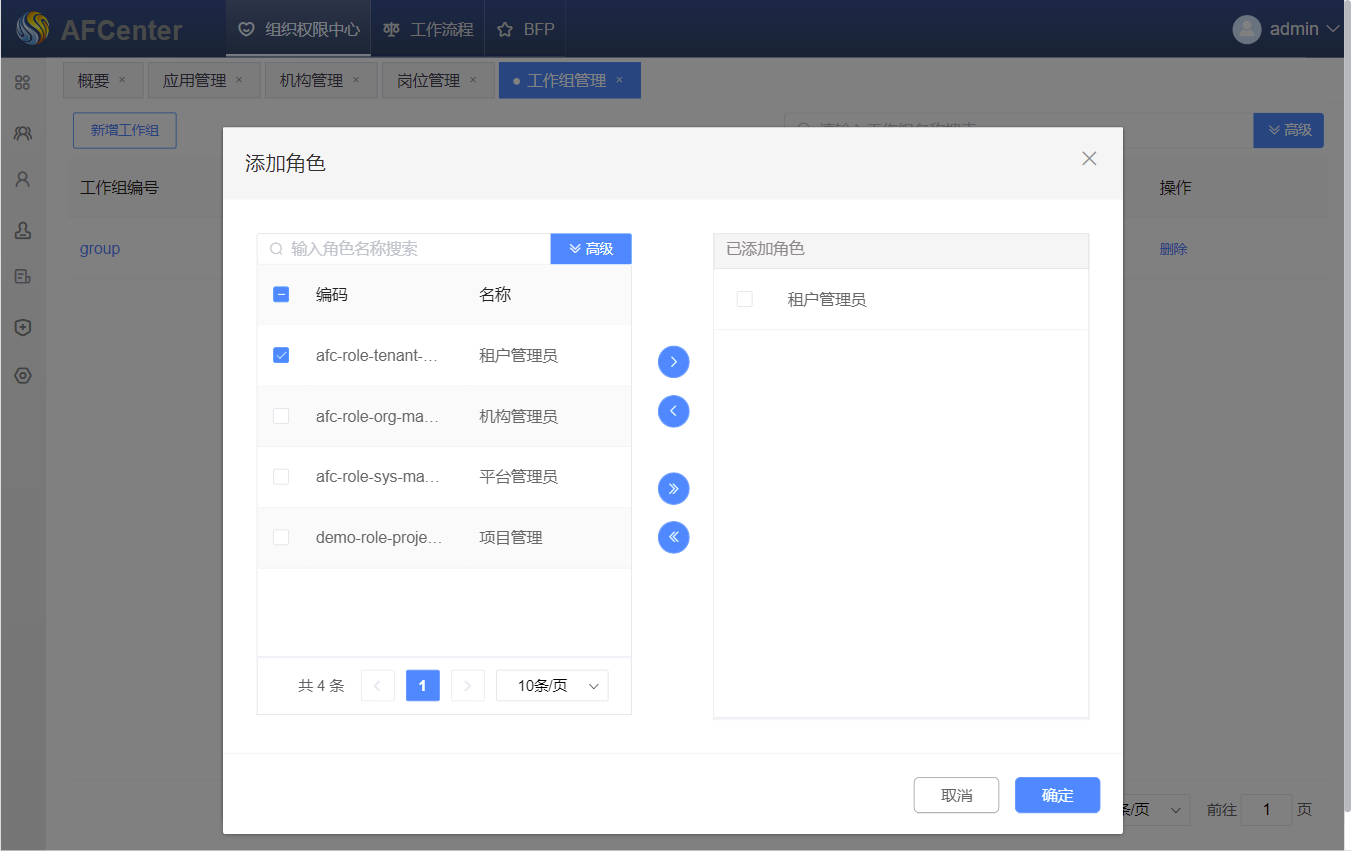Click the admin user avatar
The width and height of the screenshot is (1351, 851).
click(x=1246, y=29)
